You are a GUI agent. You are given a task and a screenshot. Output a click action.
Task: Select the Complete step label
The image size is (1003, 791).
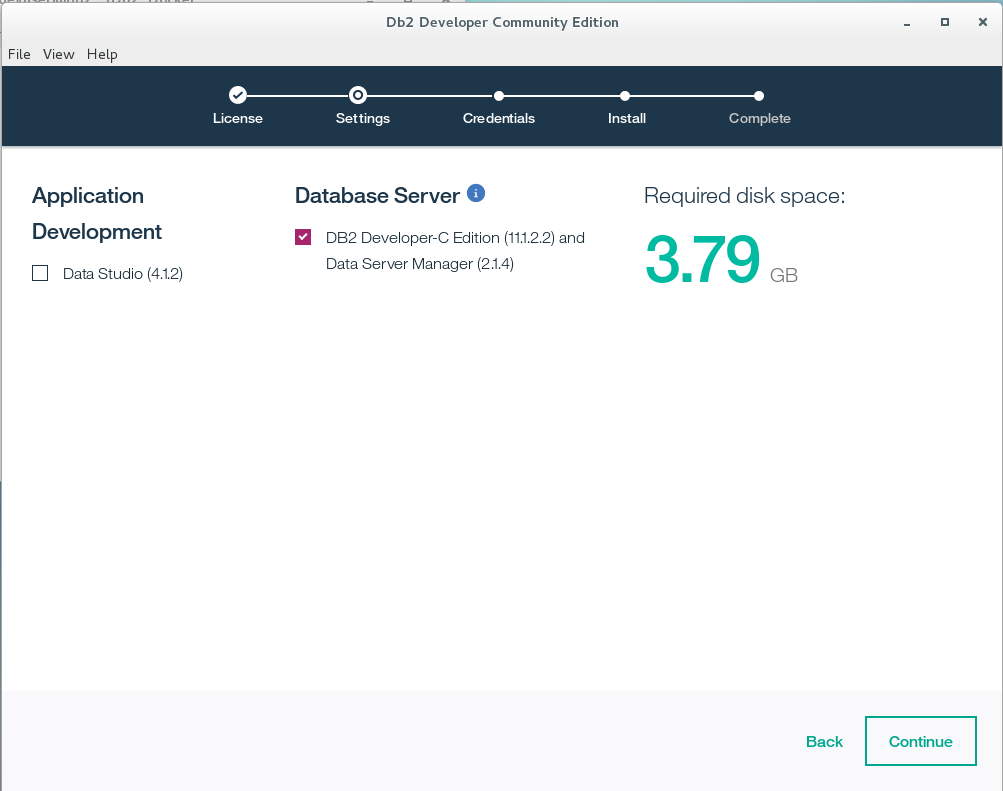(x=760, y=119)
